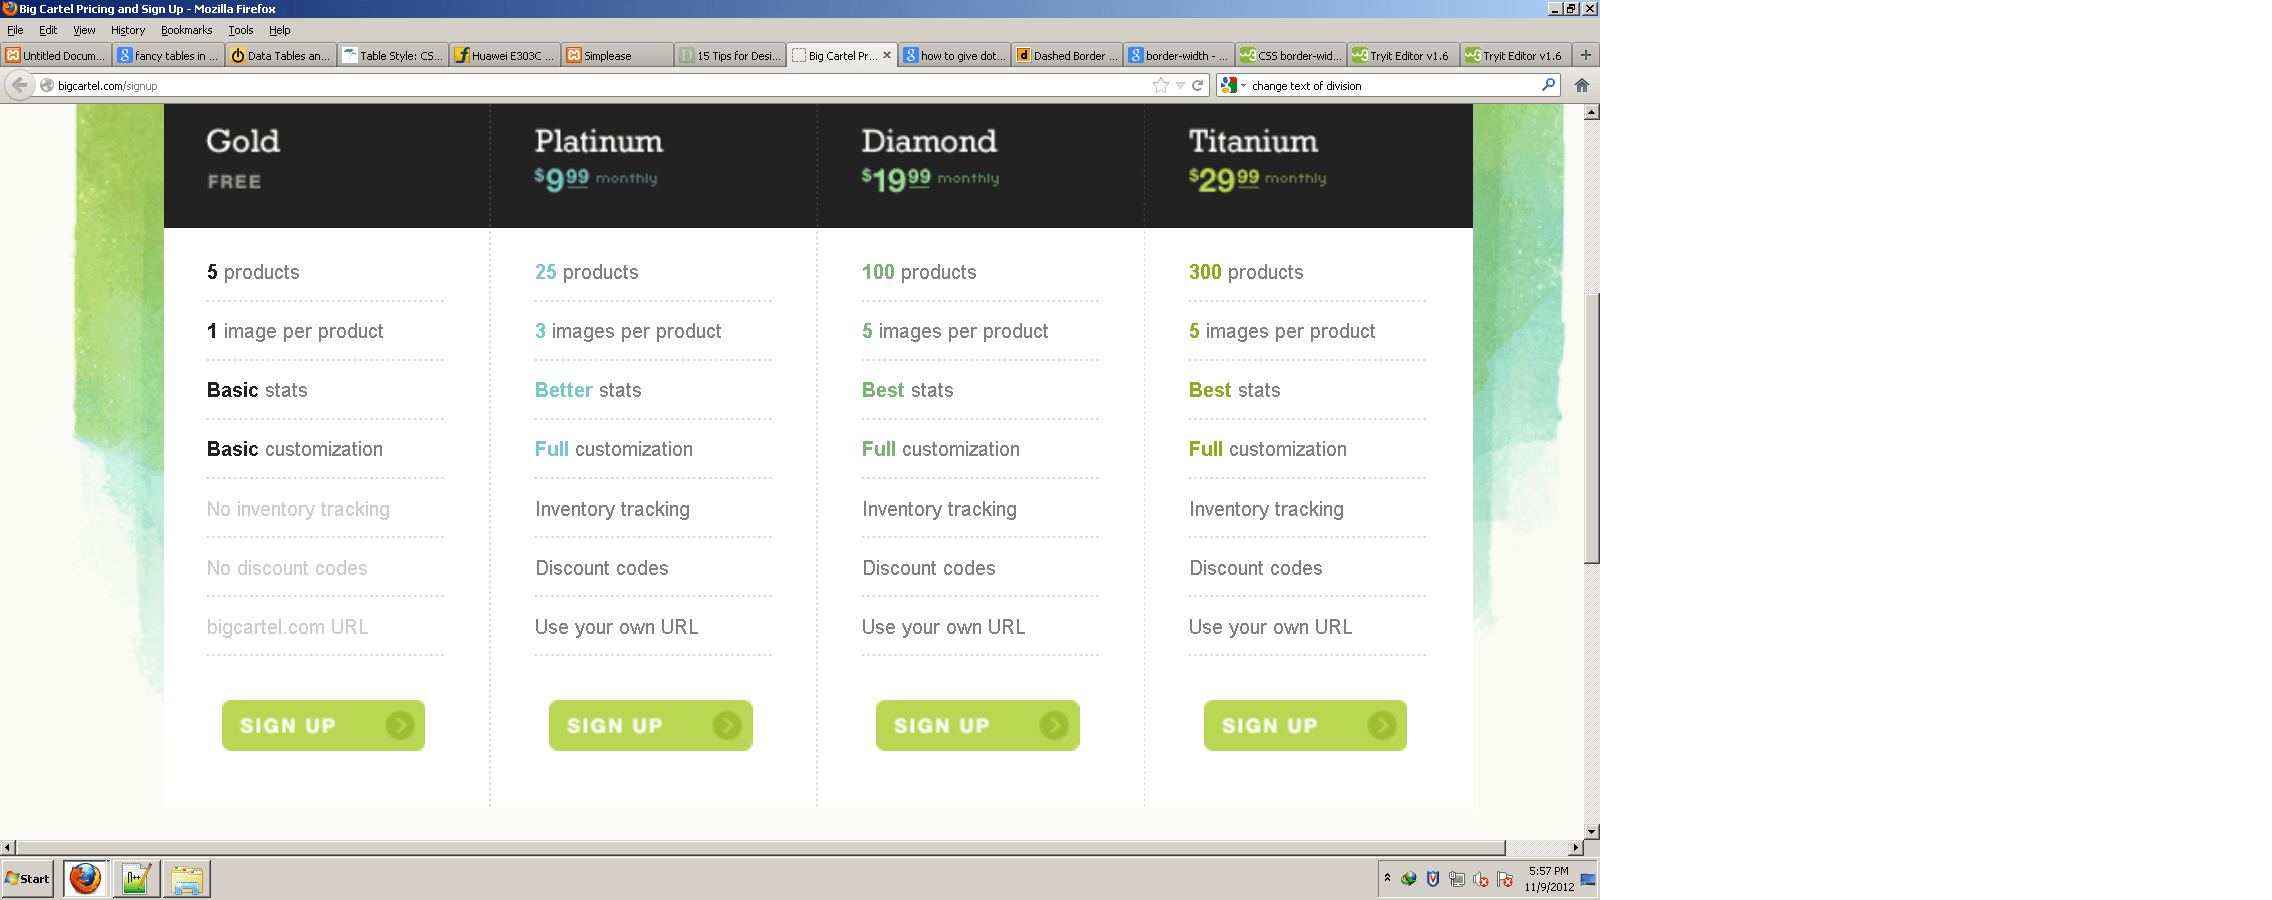Open Firefox from the taskbar
The image size is (2272, 900).
pyautogui.click(x=84, y=879)
